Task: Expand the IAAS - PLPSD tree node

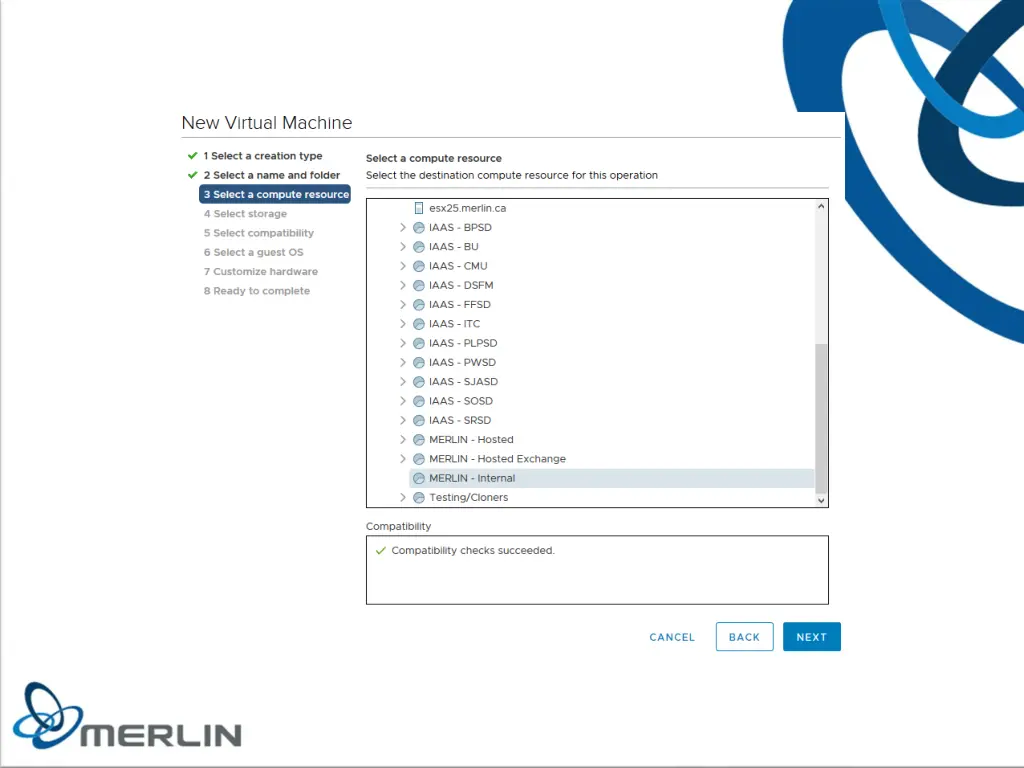Action: [403, 343]
